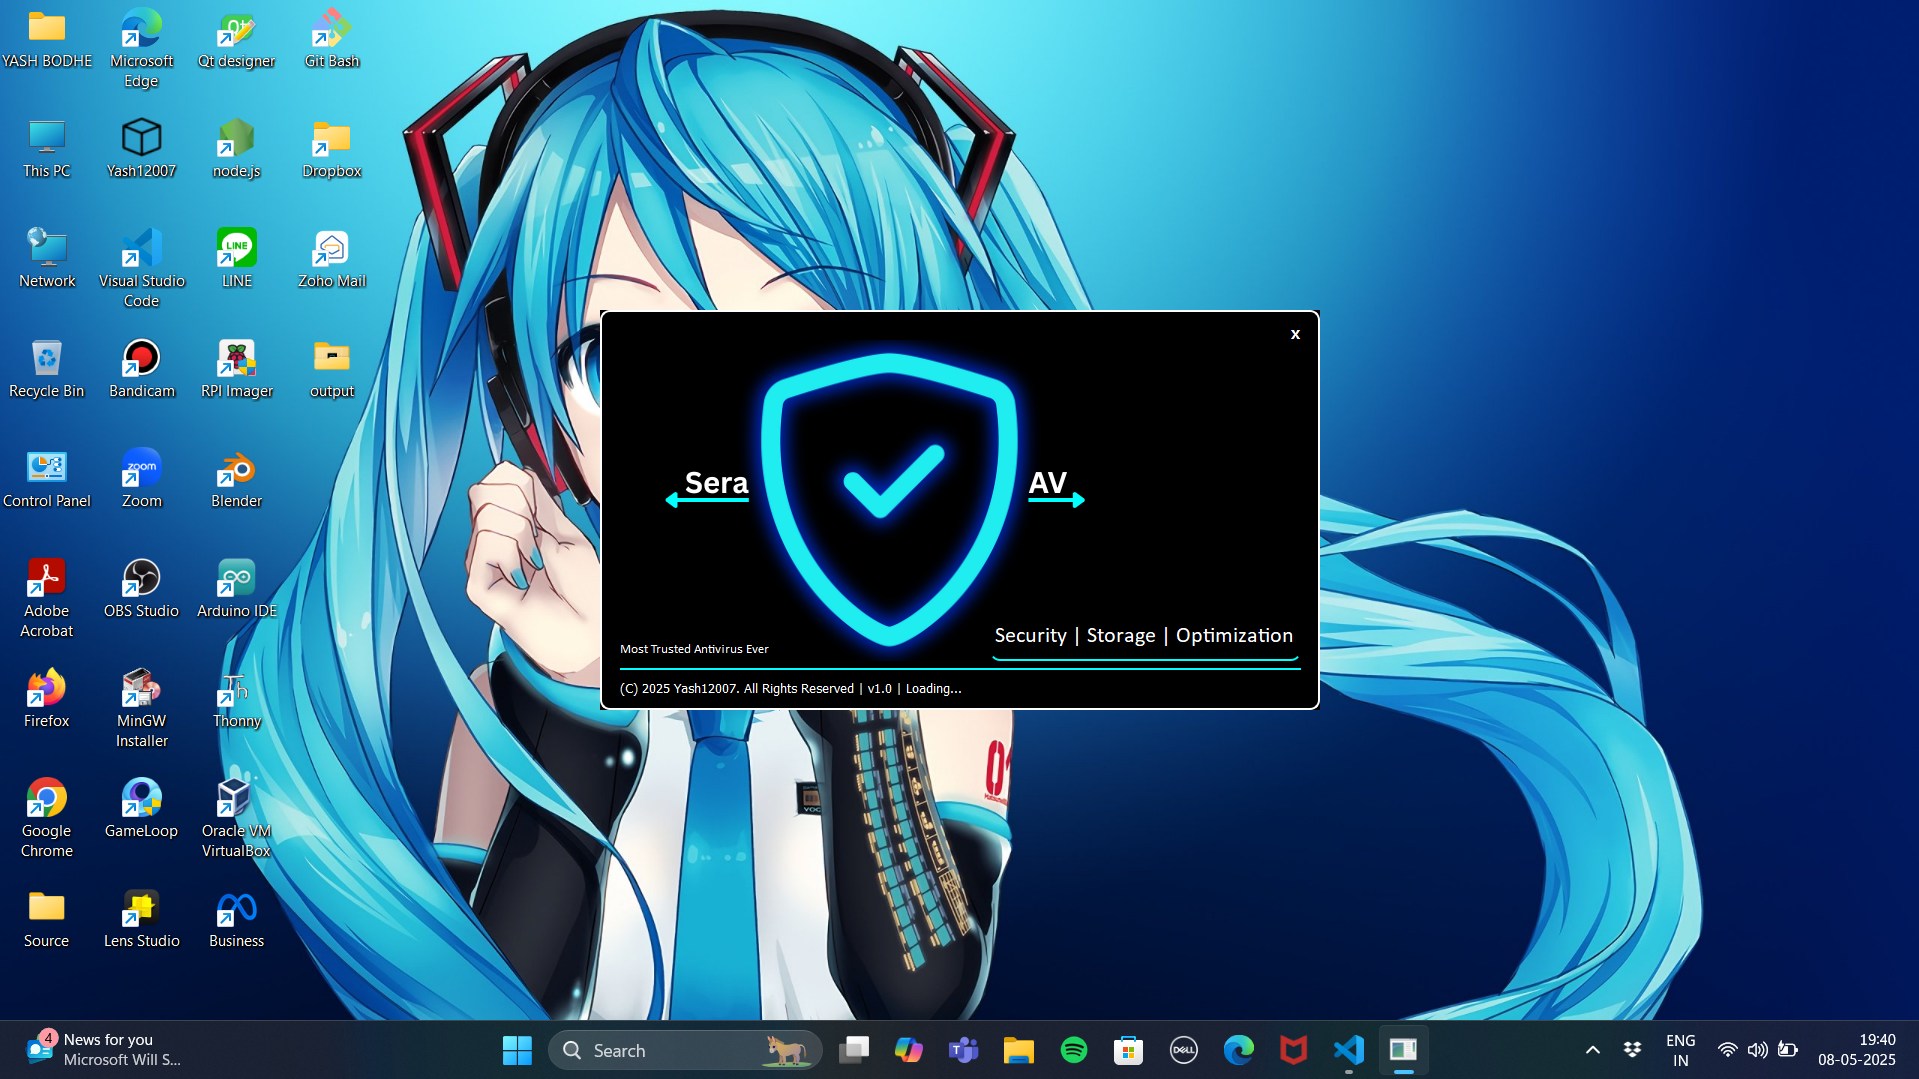The width and height of the screenshot is (1919, 1079).
Task: Open Wi-Fi network settings in tray
Action: tap(1727, 1050)
